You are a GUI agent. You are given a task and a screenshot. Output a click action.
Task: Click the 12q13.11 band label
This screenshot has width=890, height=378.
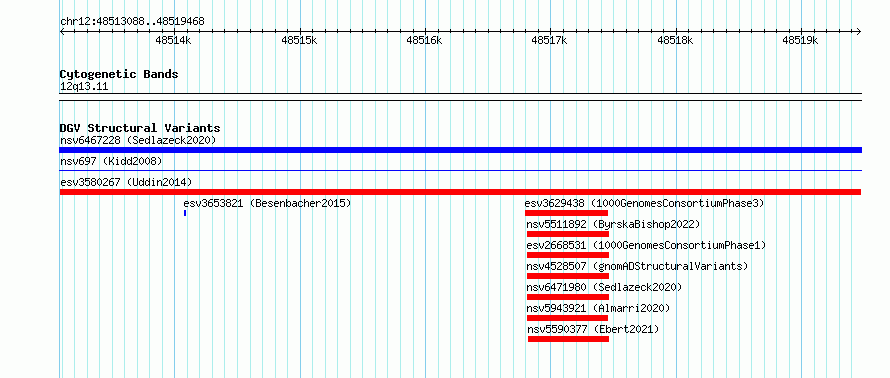point(83,87)
